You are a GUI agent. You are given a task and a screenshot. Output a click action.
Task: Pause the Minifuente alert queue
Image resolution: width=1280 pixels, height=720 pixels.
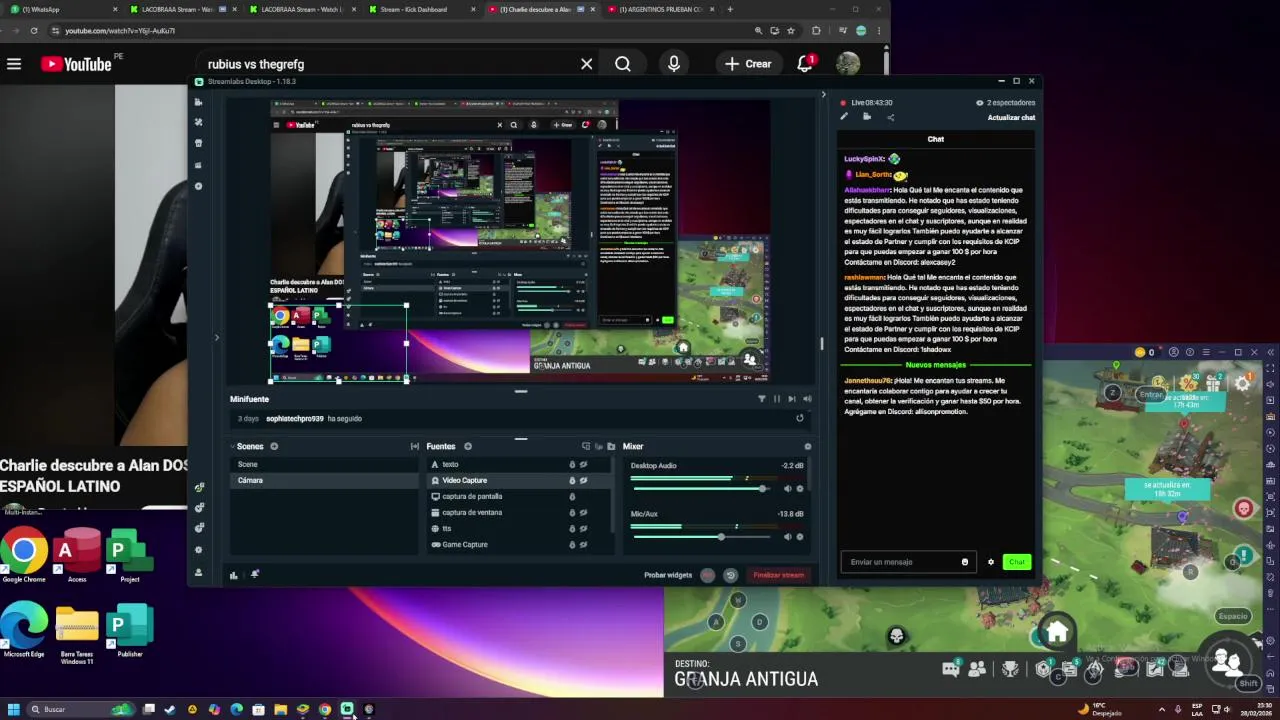coord(777,399)
